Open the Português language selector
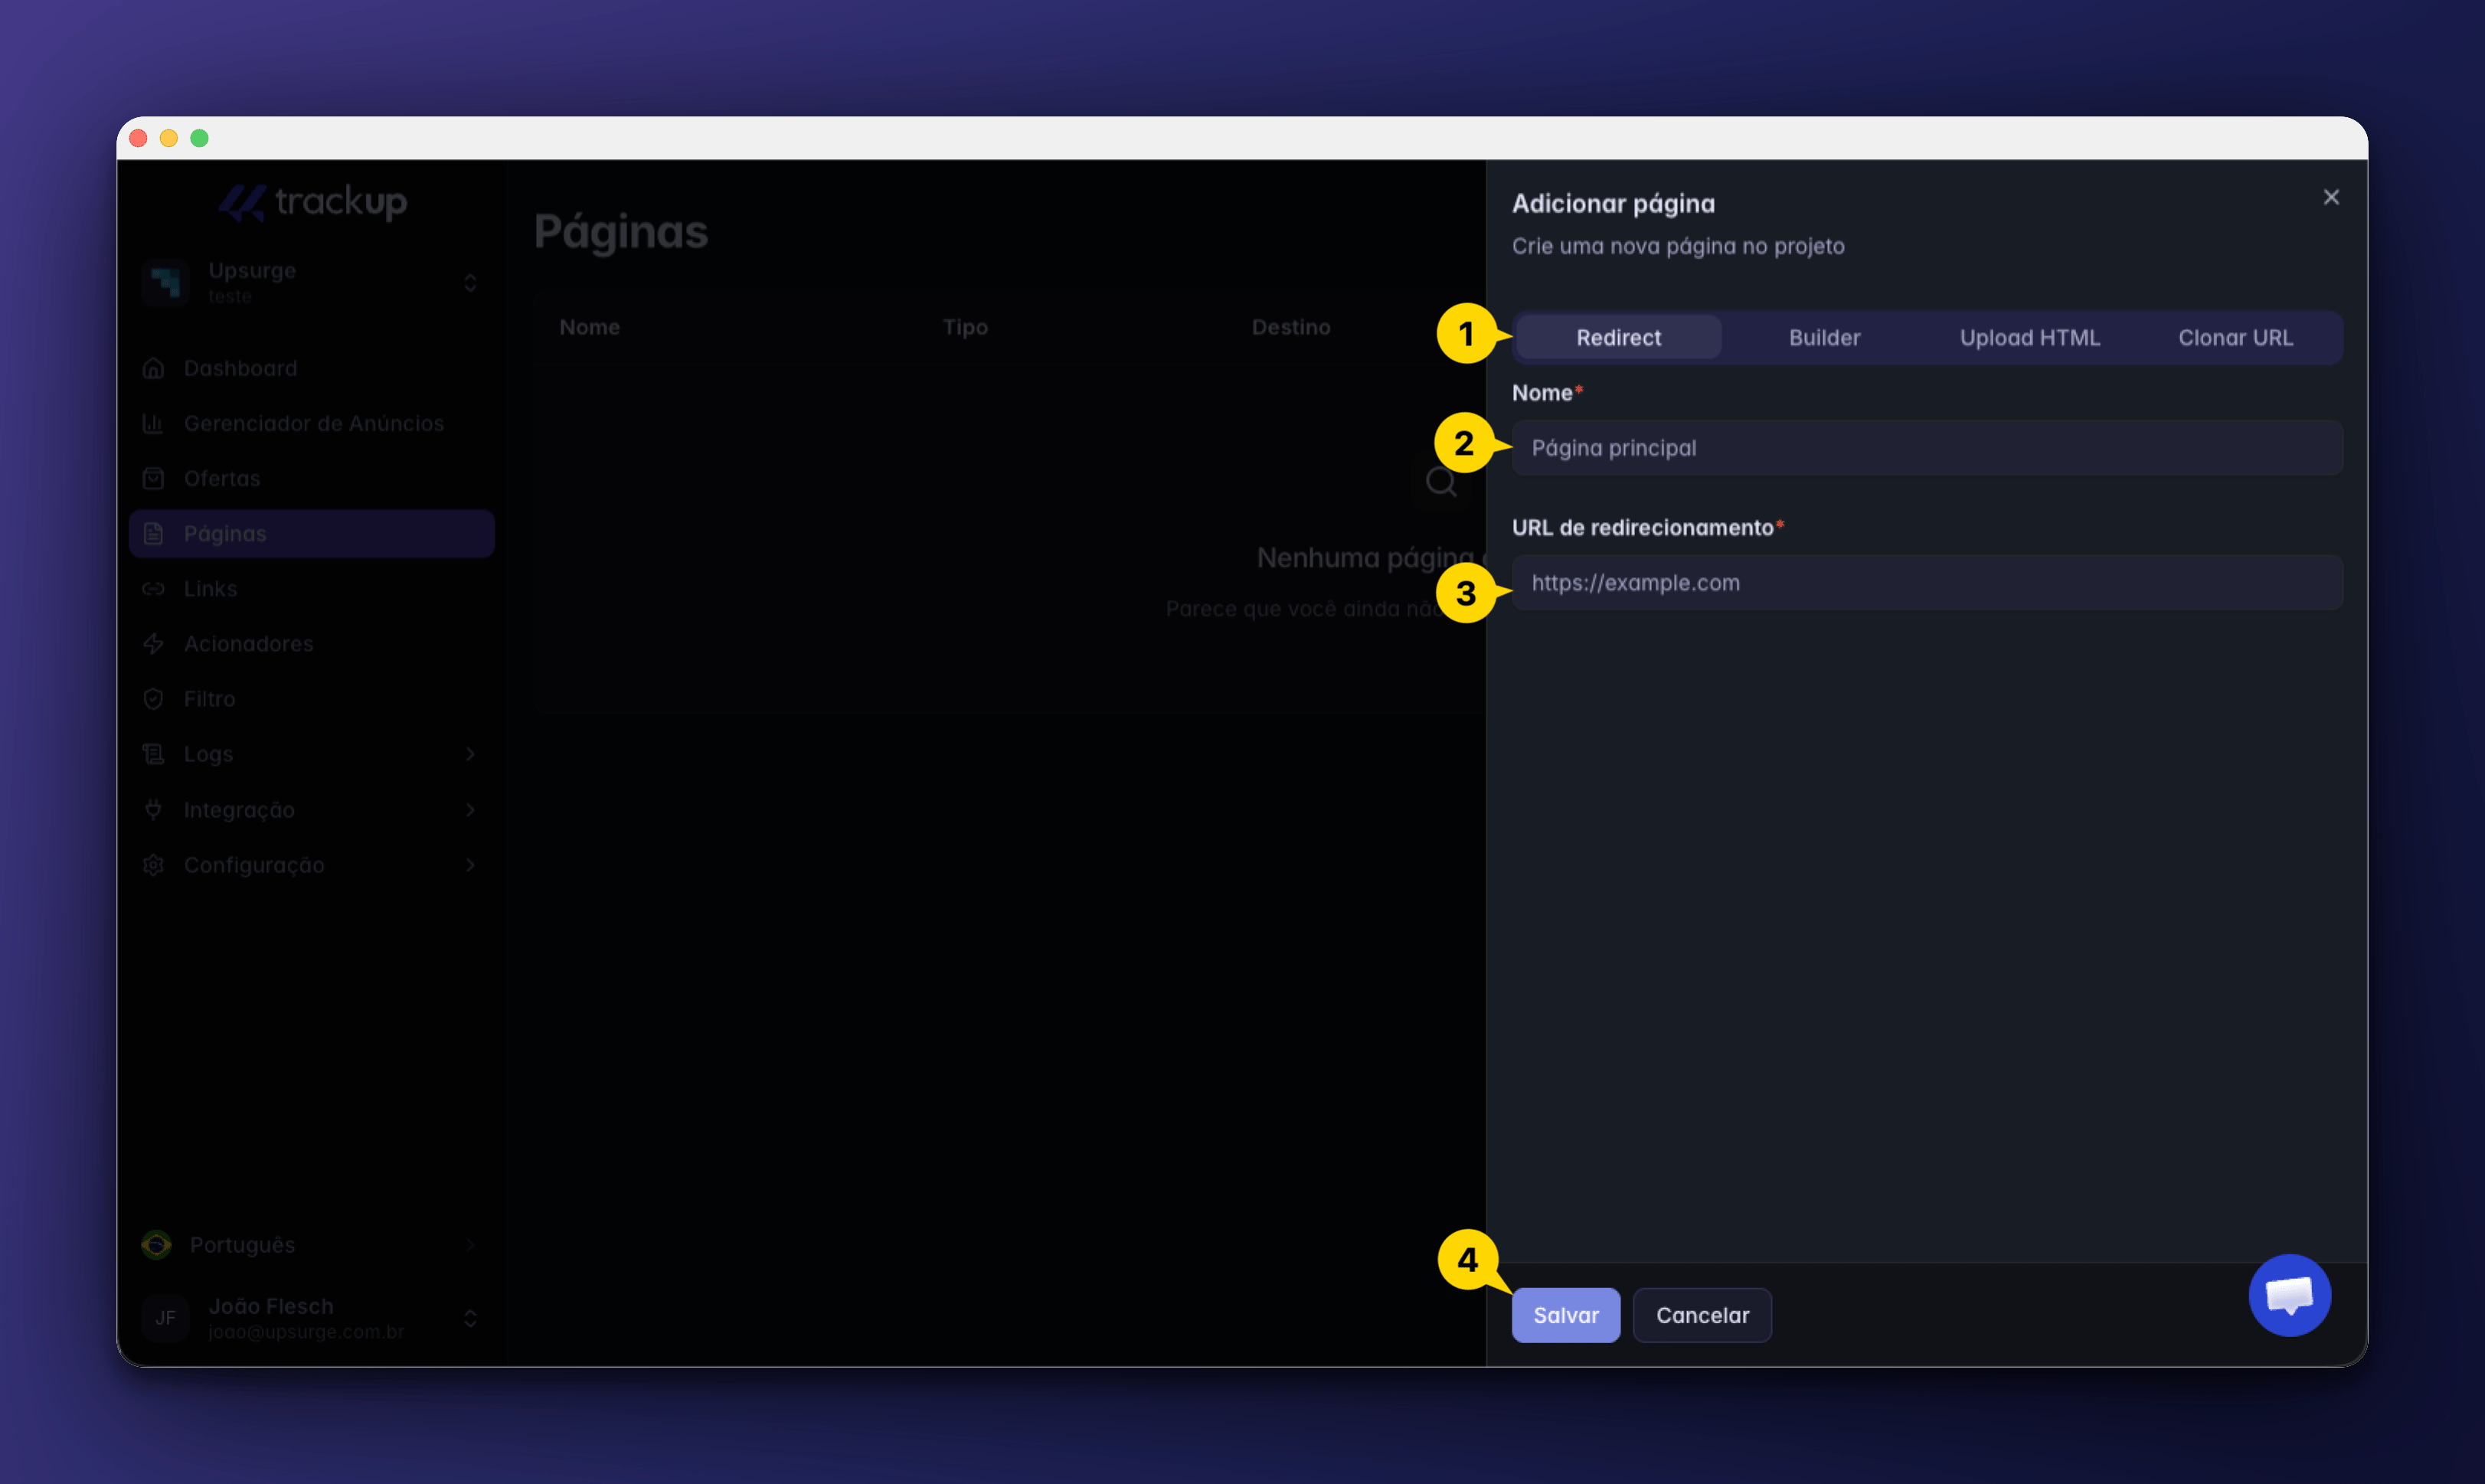The image size is (2485, 1484). click(312, 1244)
